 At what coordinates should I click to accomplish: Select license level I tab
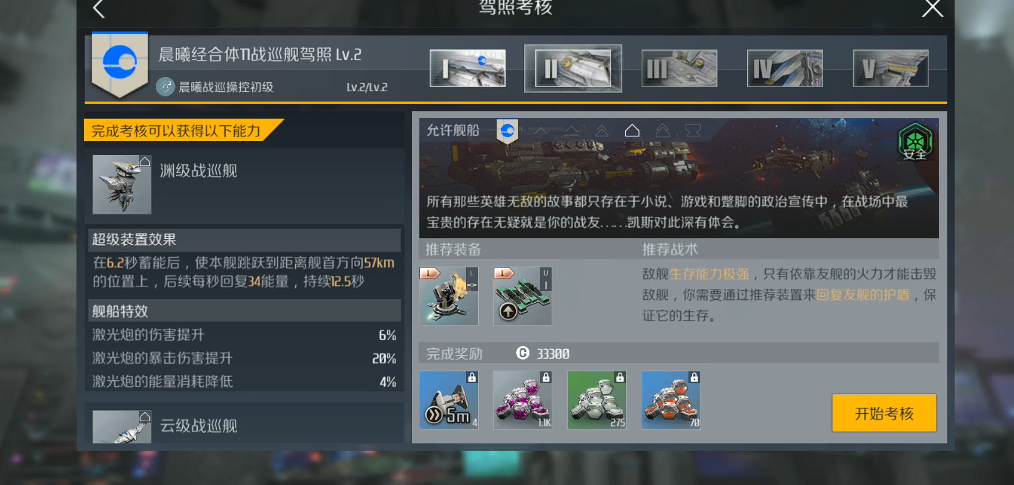pos(468,69)
